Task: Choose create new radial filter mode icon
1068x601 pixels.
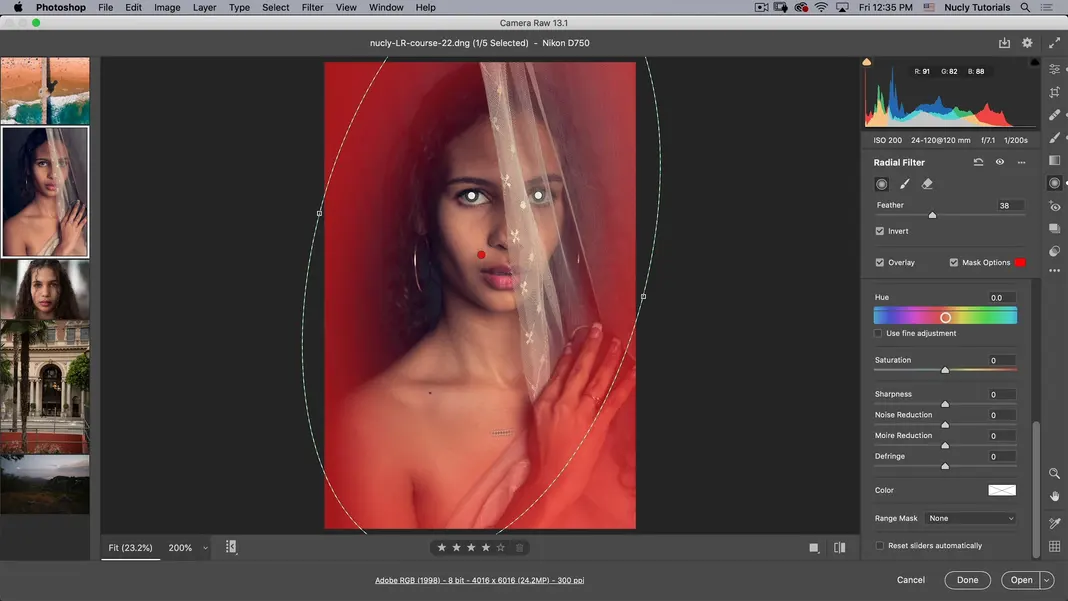Action: pyautogui.click(x=881, y=184)
